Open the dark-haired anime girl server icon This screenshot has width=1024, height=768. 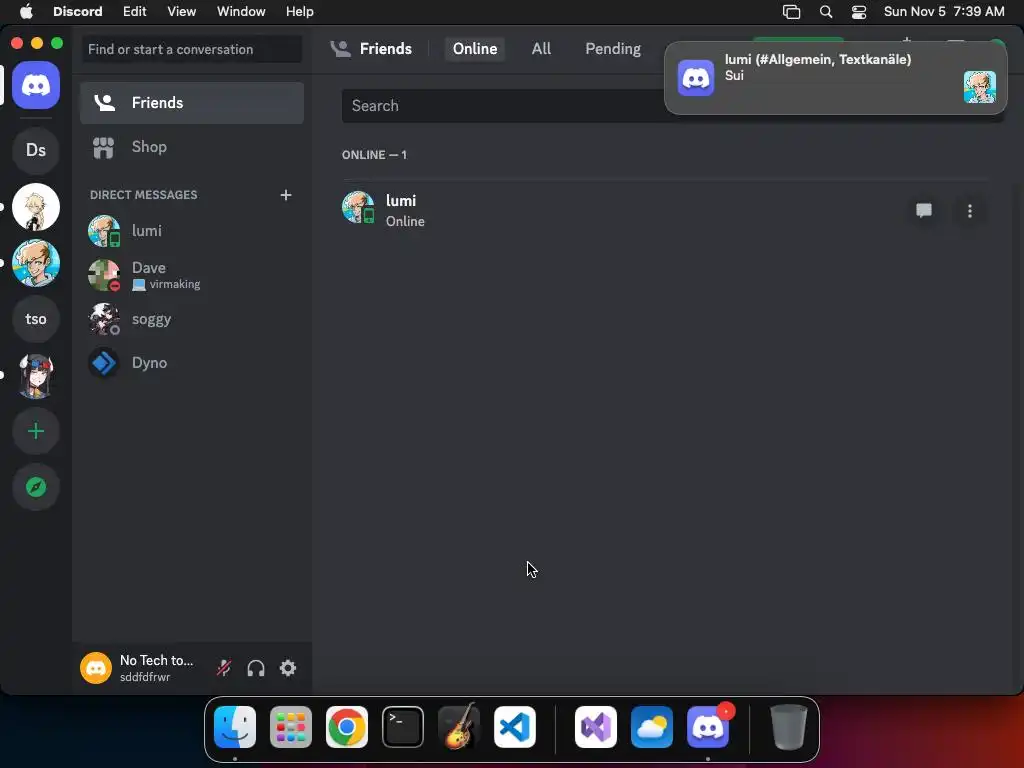coord(36,376)
